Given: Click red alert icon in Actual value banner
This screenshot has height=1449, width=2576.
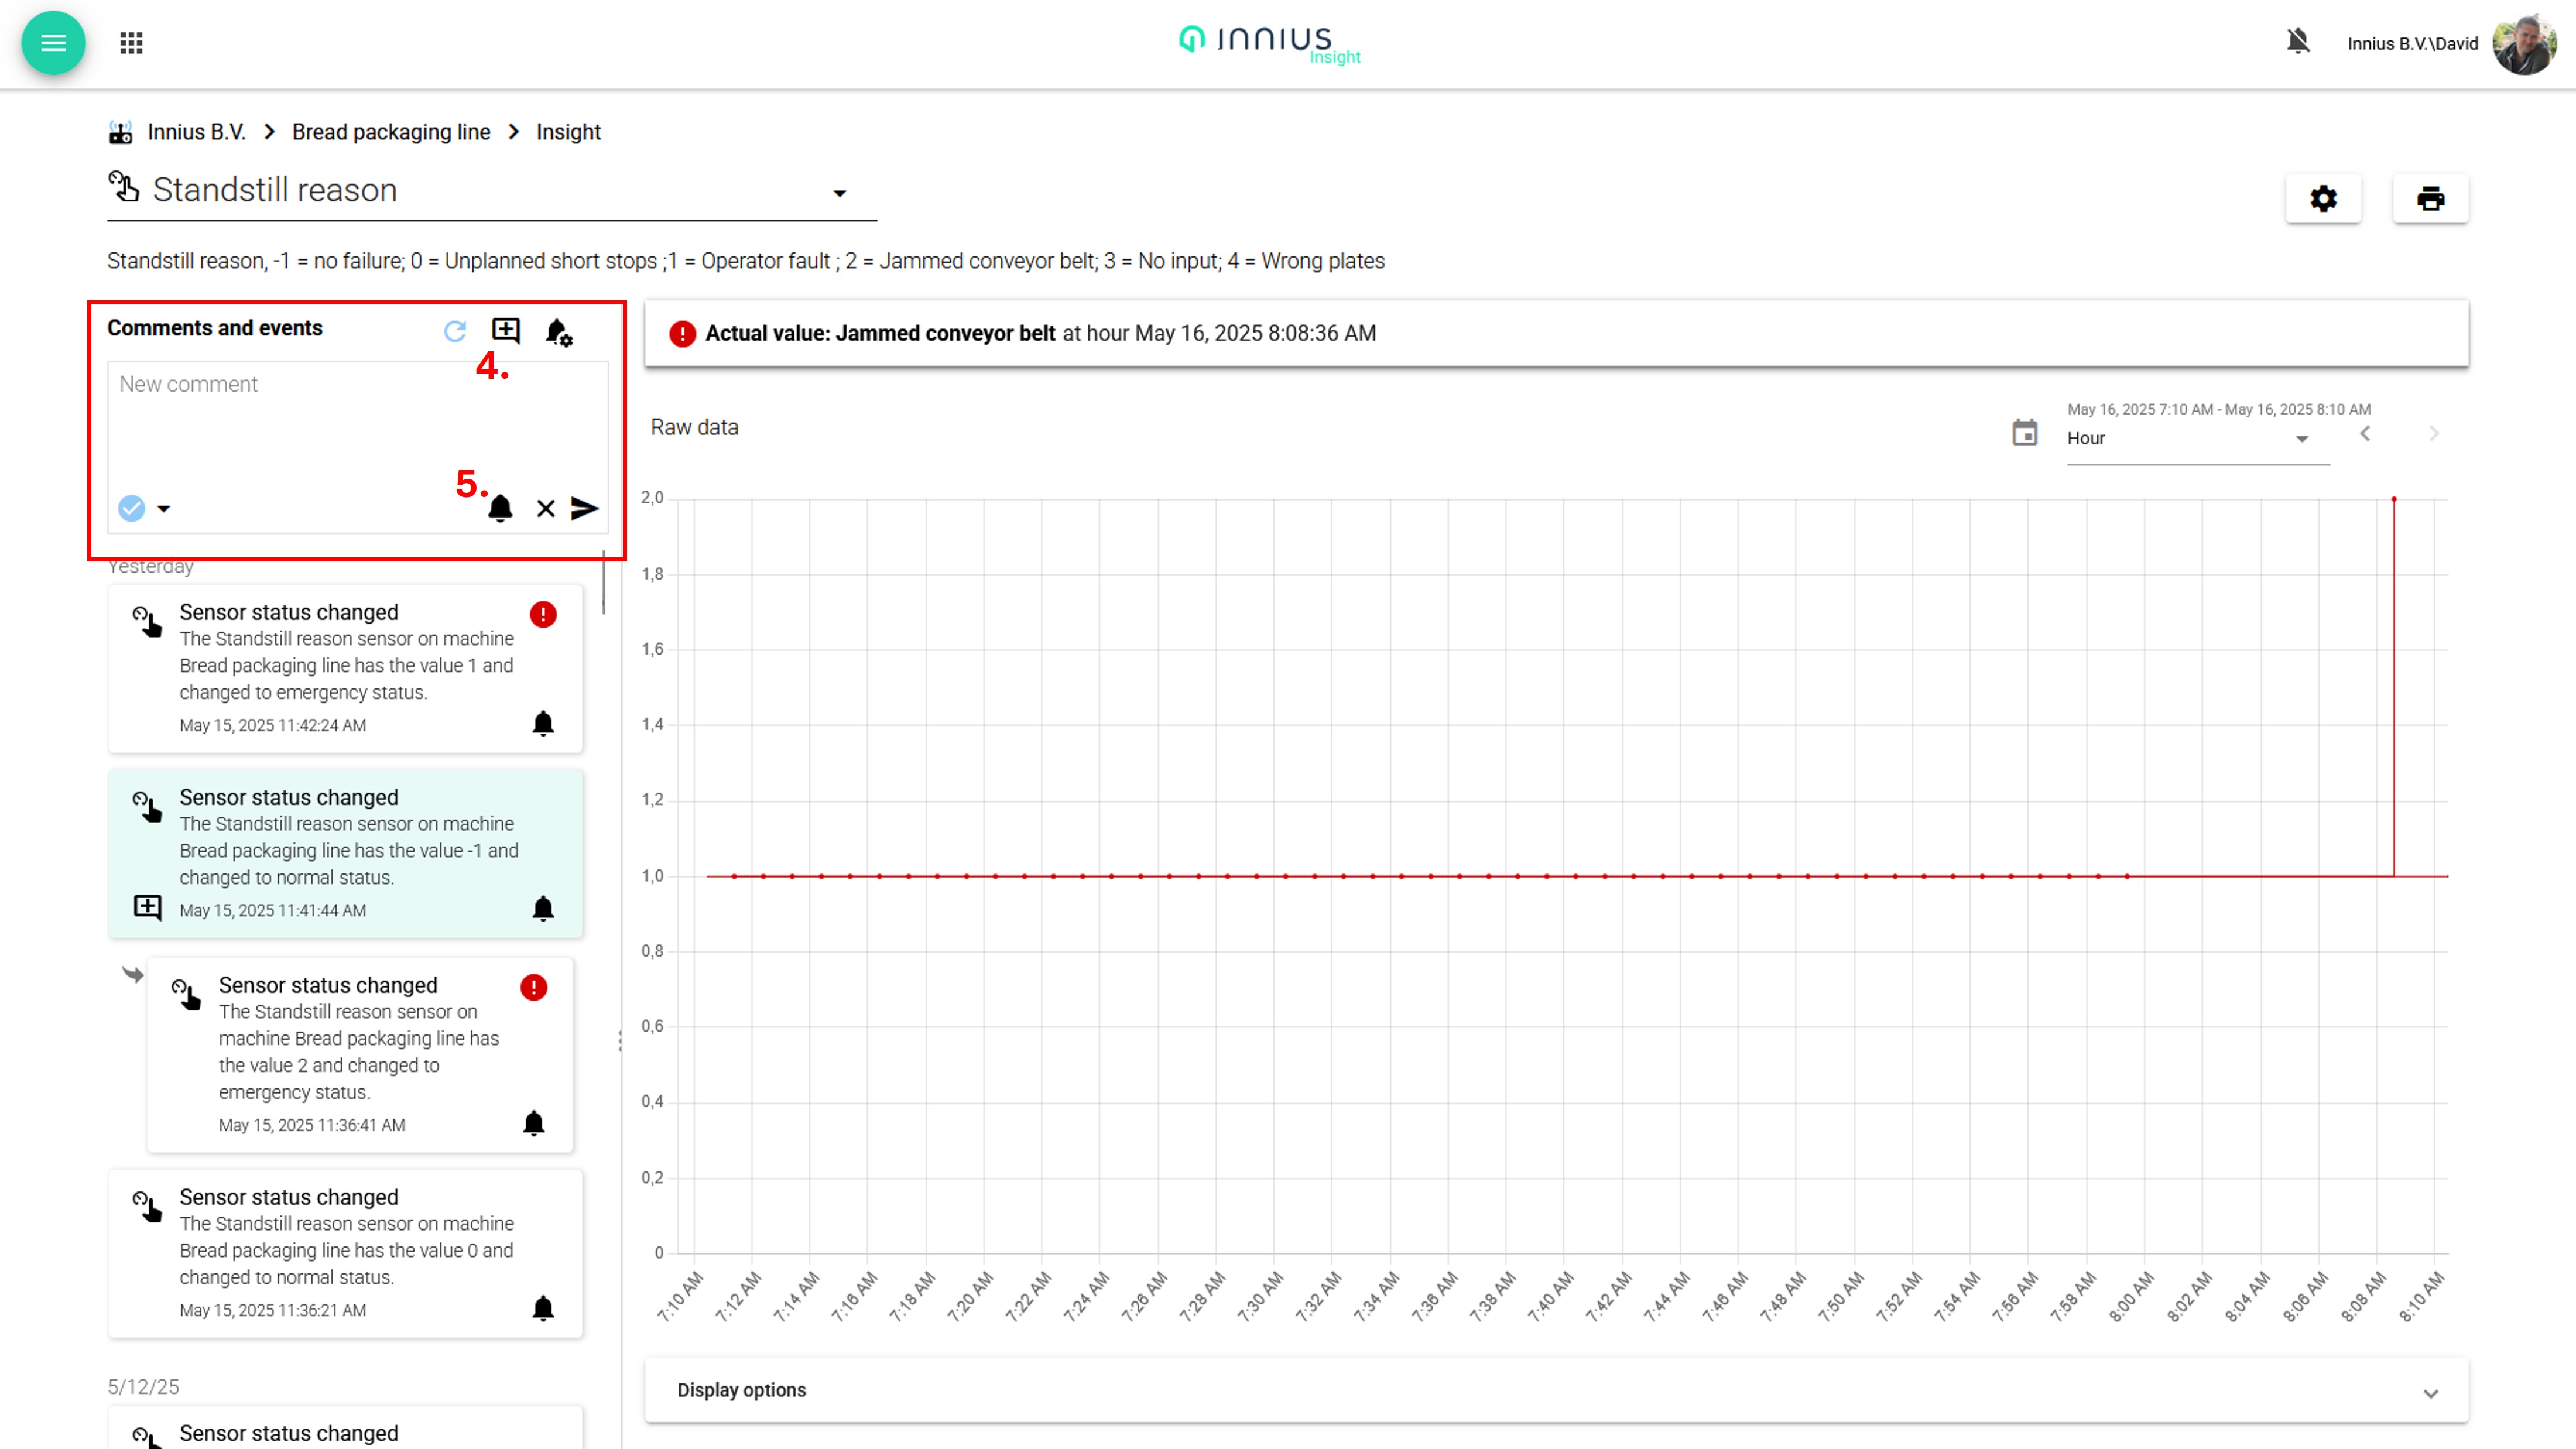Looking at the screenshot, I should (682, 334).
